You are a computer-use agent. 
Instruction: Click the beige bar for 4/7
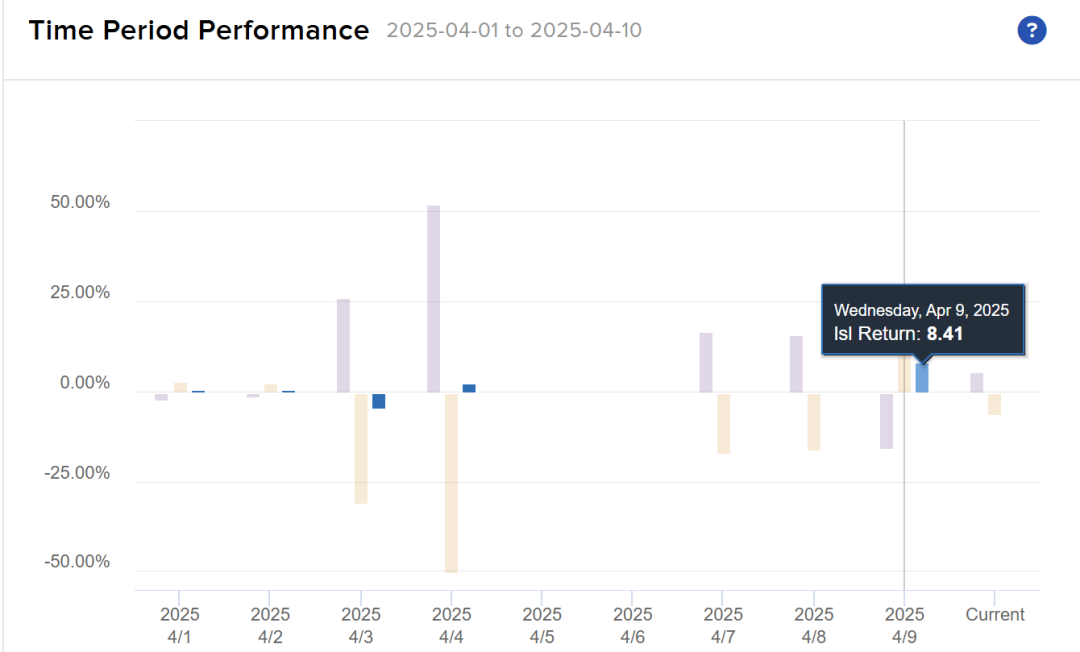[723, 423]
